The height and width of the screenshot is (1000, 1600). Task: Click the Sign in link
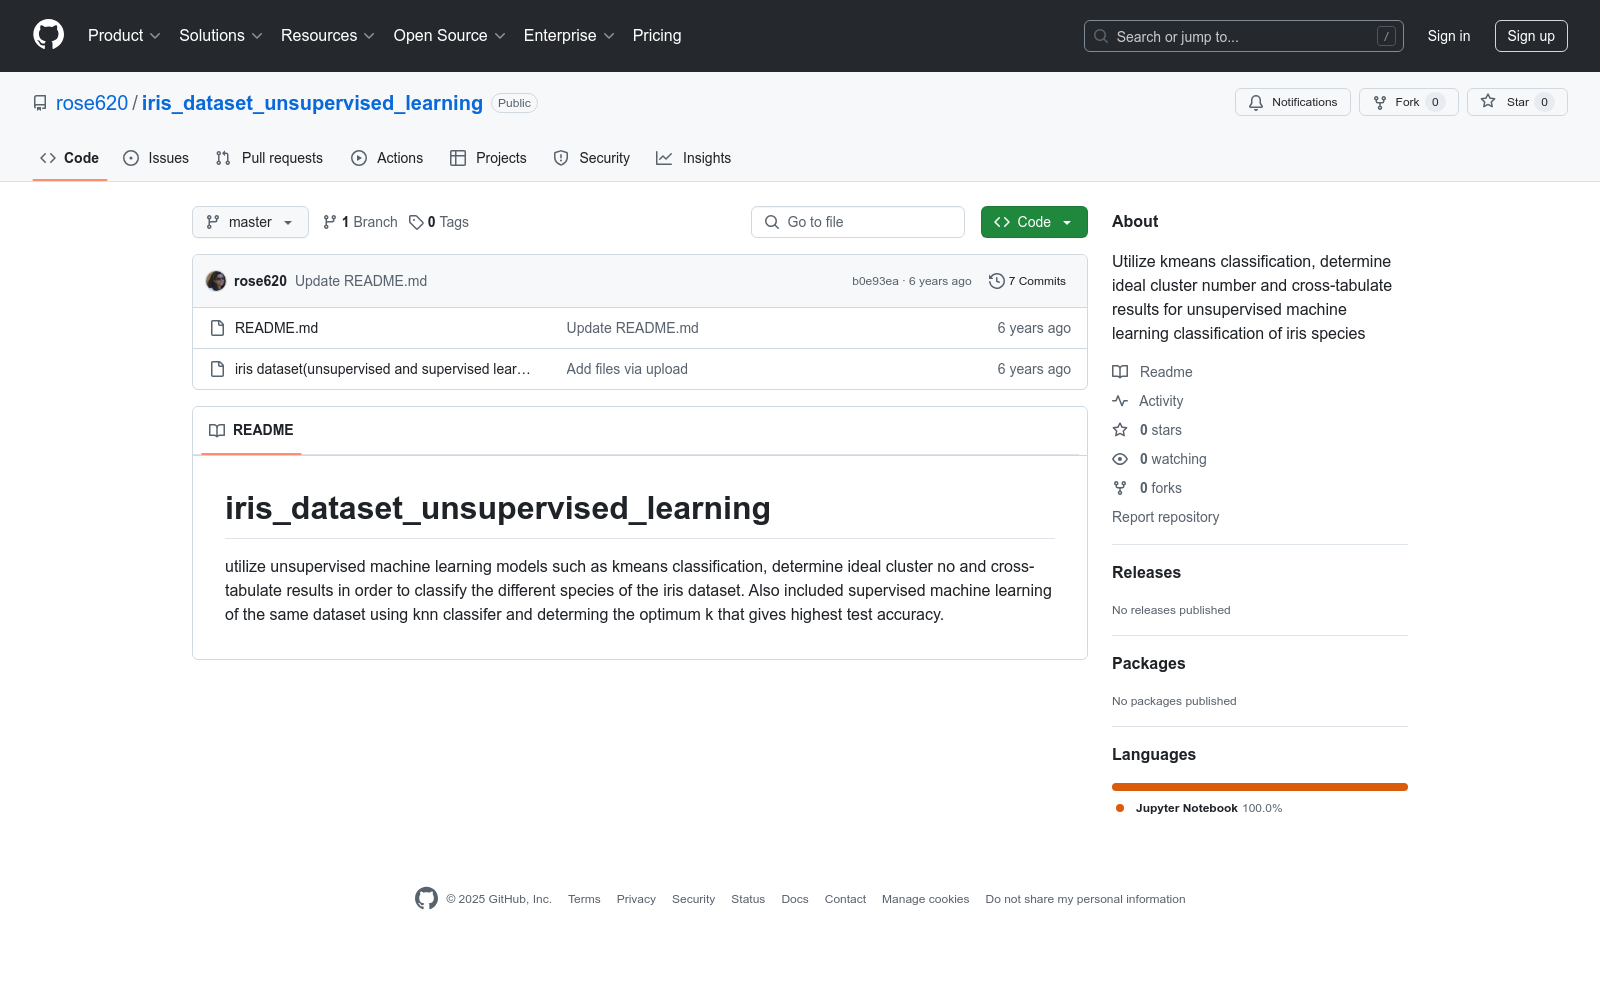coord(1449,36)
